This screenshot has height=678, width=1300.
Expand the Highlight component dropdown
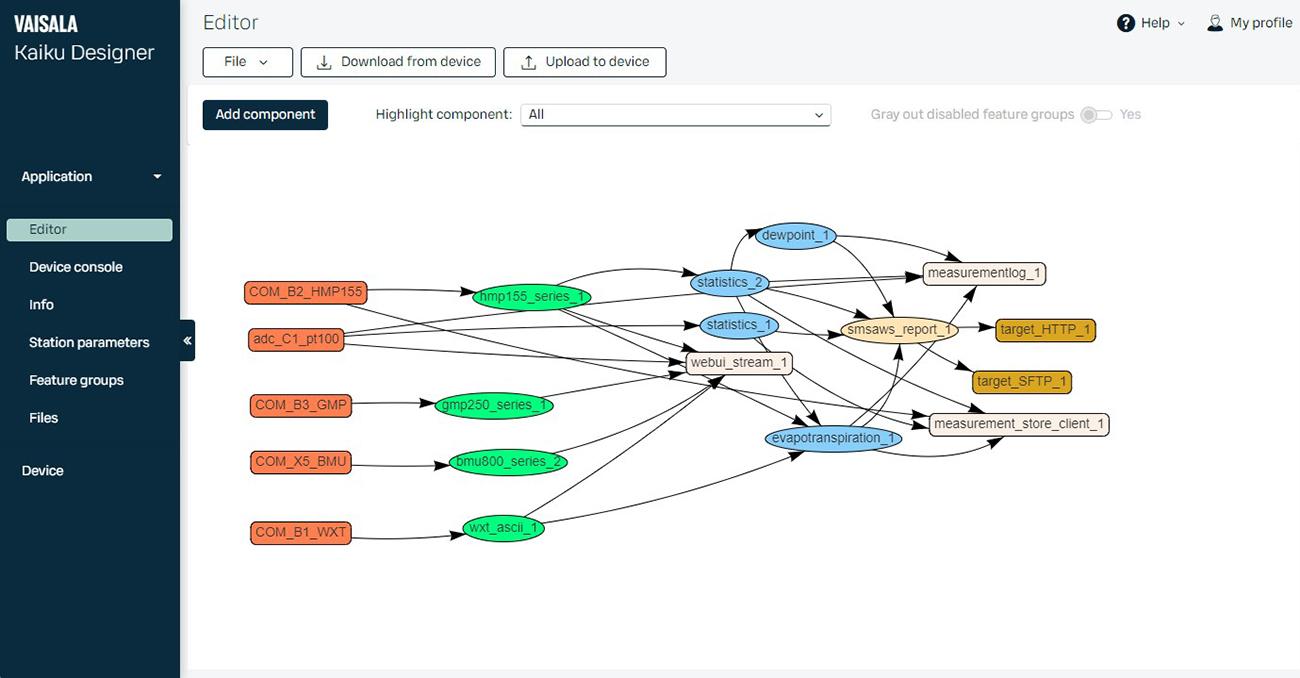(675, 114)
